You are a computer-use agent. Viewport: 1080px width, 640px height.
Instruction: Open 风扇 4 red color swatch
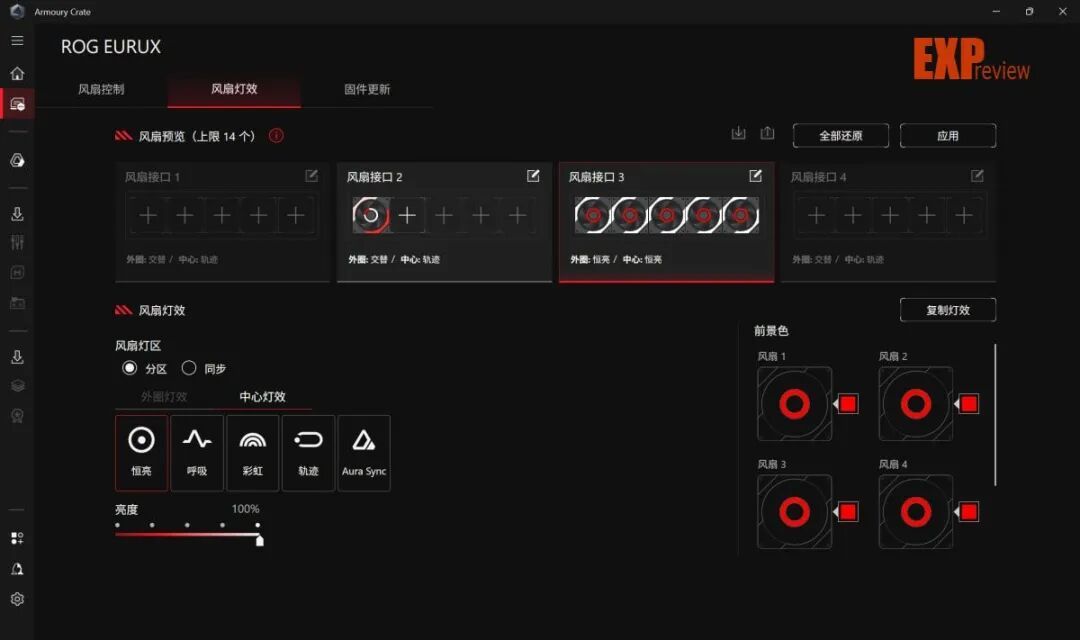pos(969,512)
